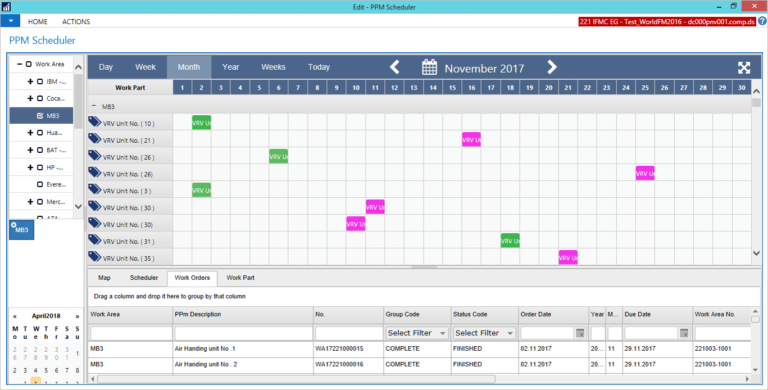Expand the Merc... tree node
This screenshot has width=768, height=390.
point(30,202)
